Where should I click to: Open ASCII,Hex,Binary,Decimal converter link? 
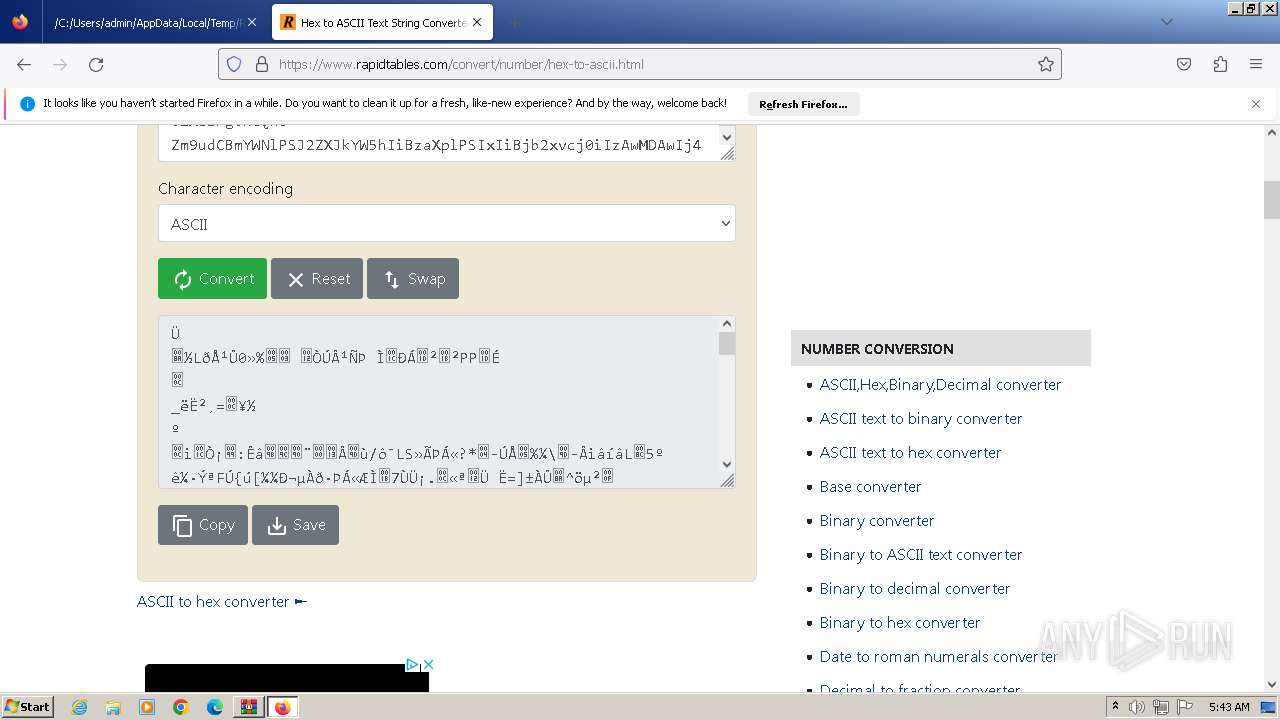[940, 384]
